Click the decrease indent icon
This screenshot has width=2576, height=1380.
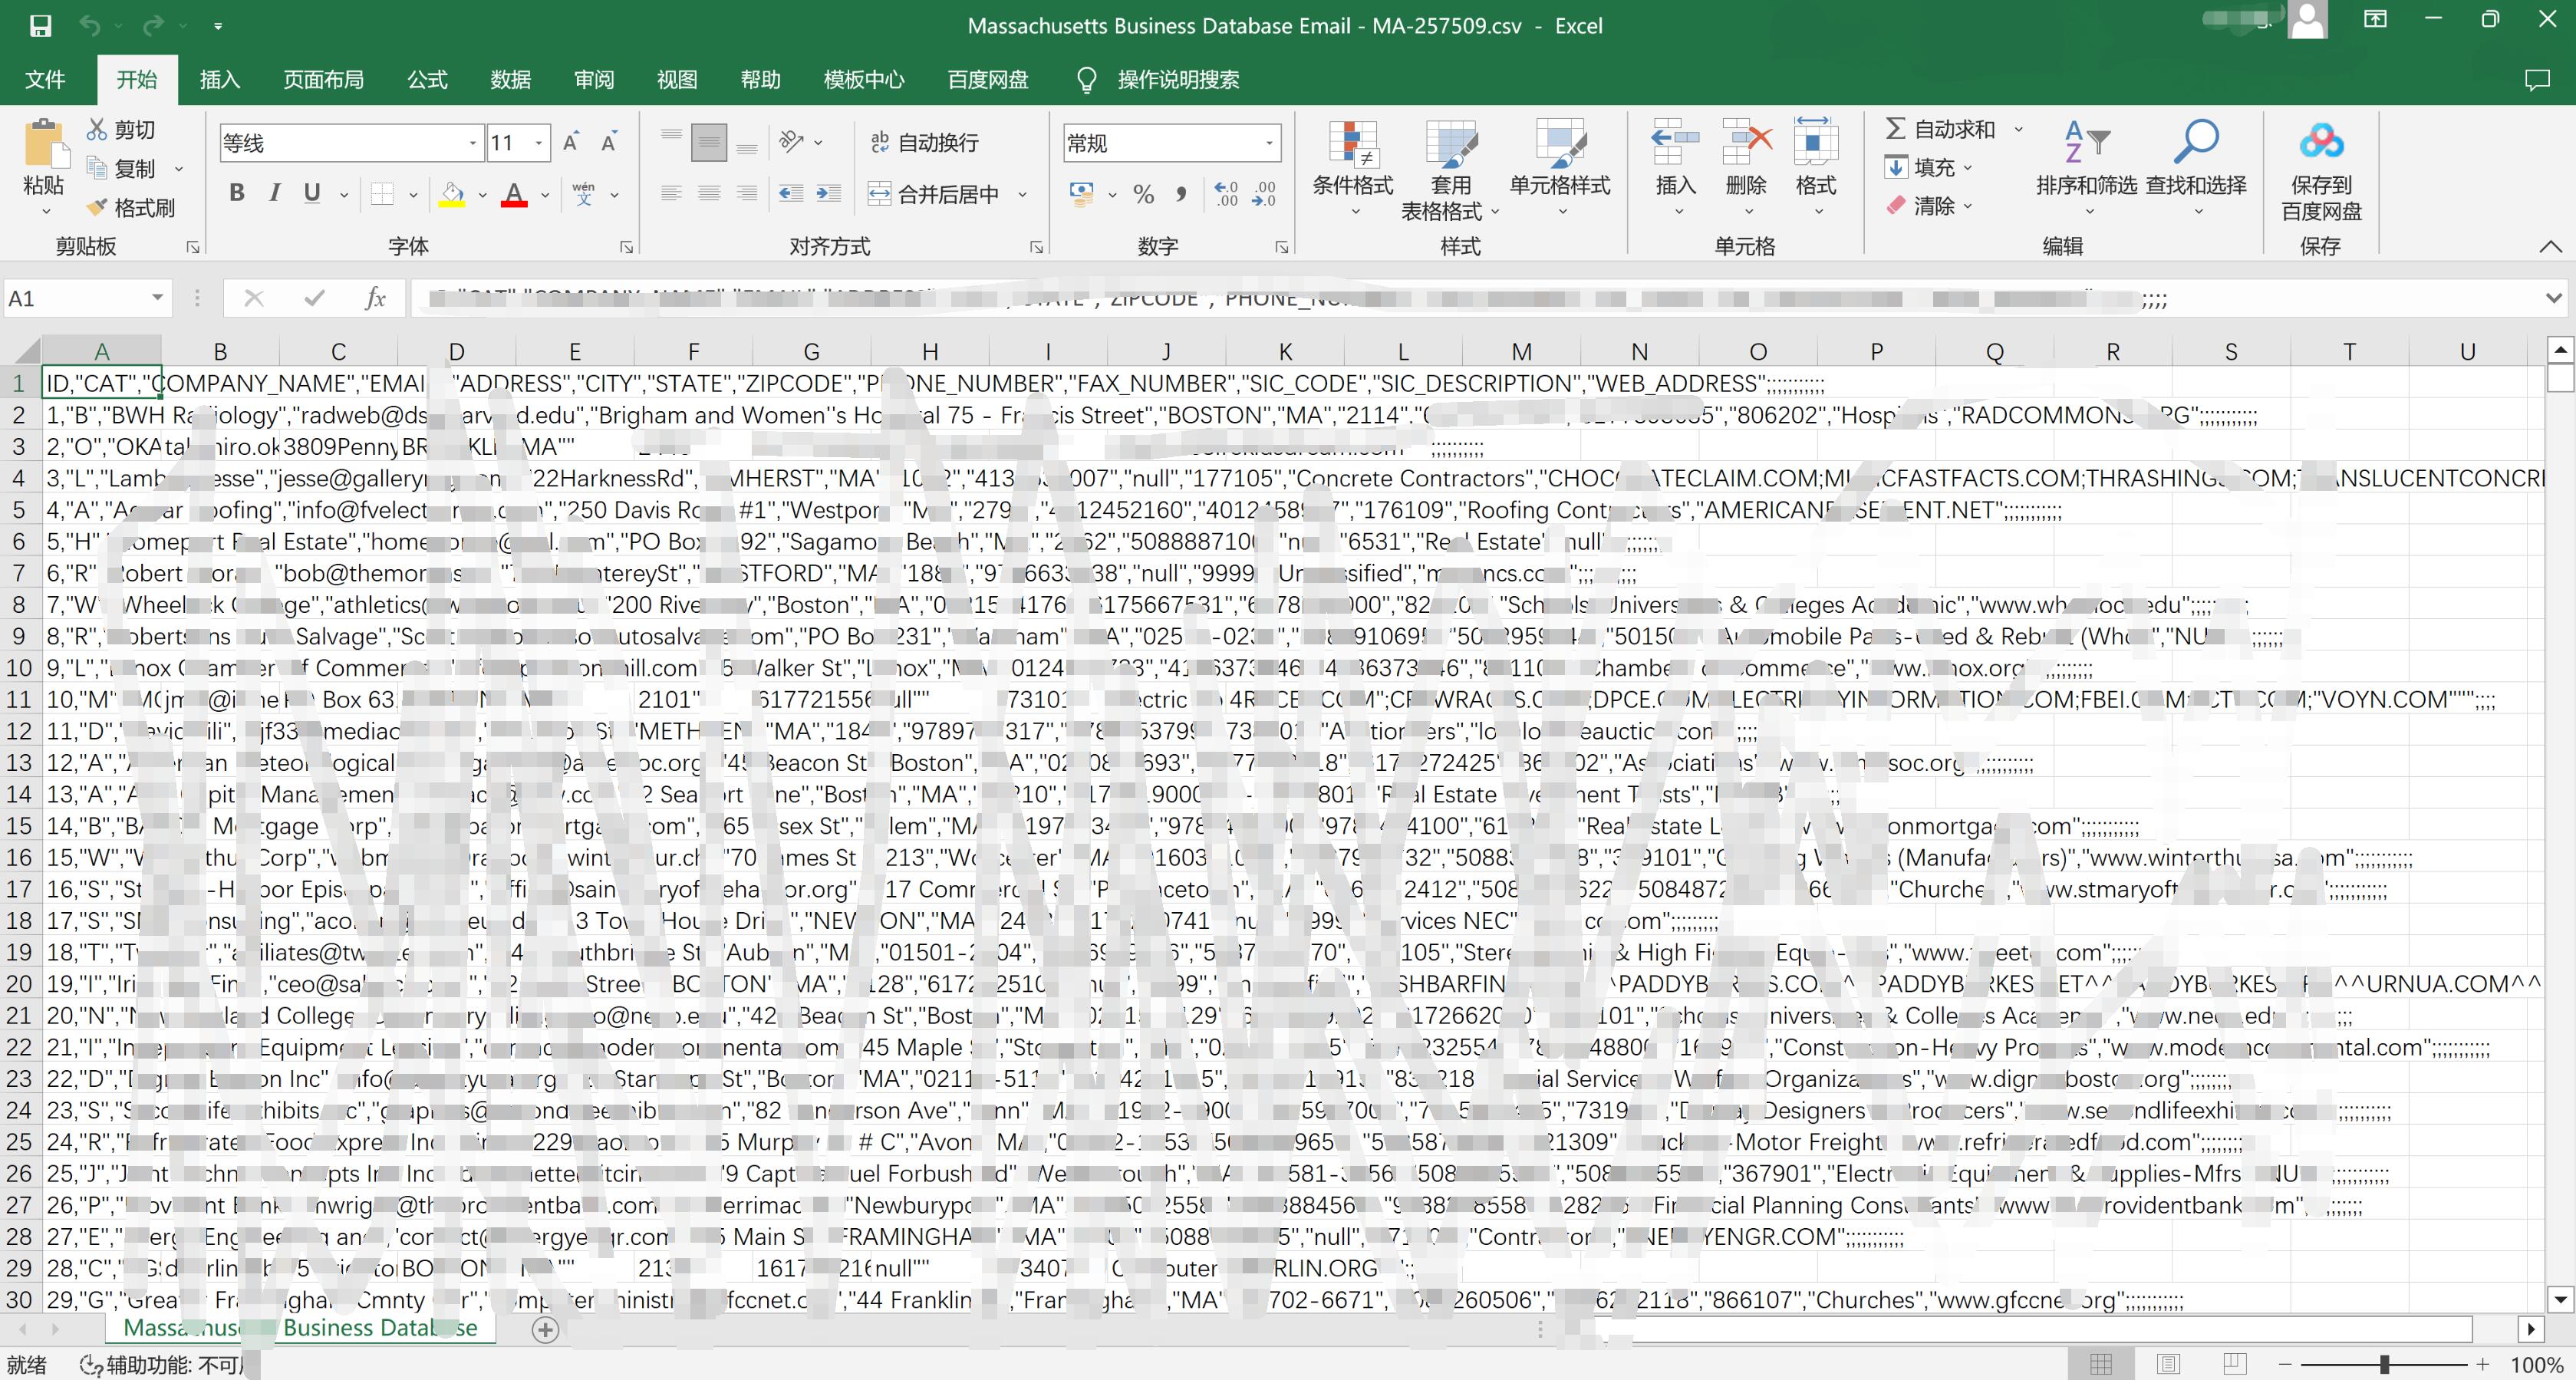click(791, 194)
